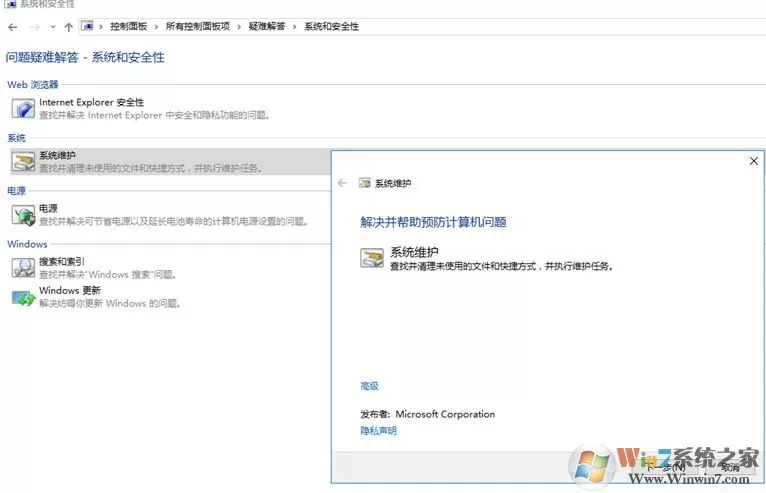Screen dimensions: 766x493
Task: Navigate to 疑难解答 breadcrumb
Action: (x=267, y=26)
